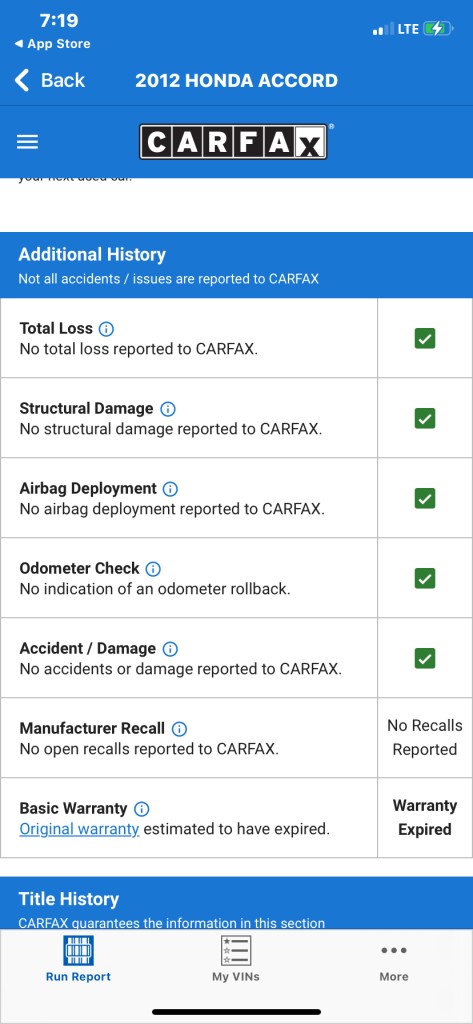The height and width of the screenshot is (1024, 473).
Task: Click the Structural Damage green checkmark
Action: click(x=425, y=418)
